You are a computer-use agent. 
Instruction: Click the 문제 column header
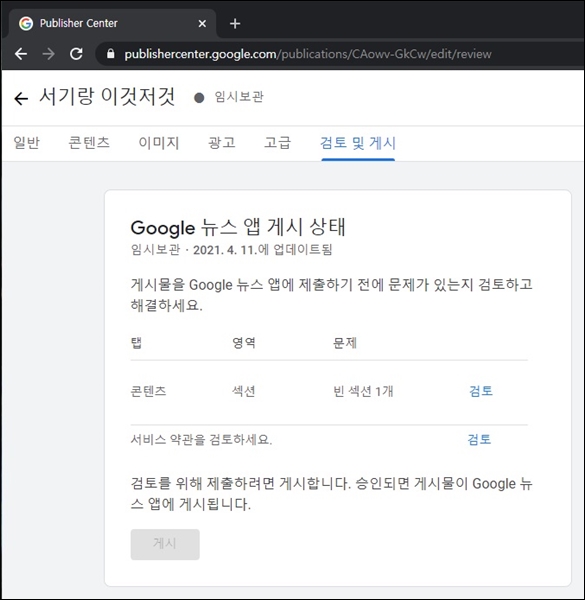(345, 342)
